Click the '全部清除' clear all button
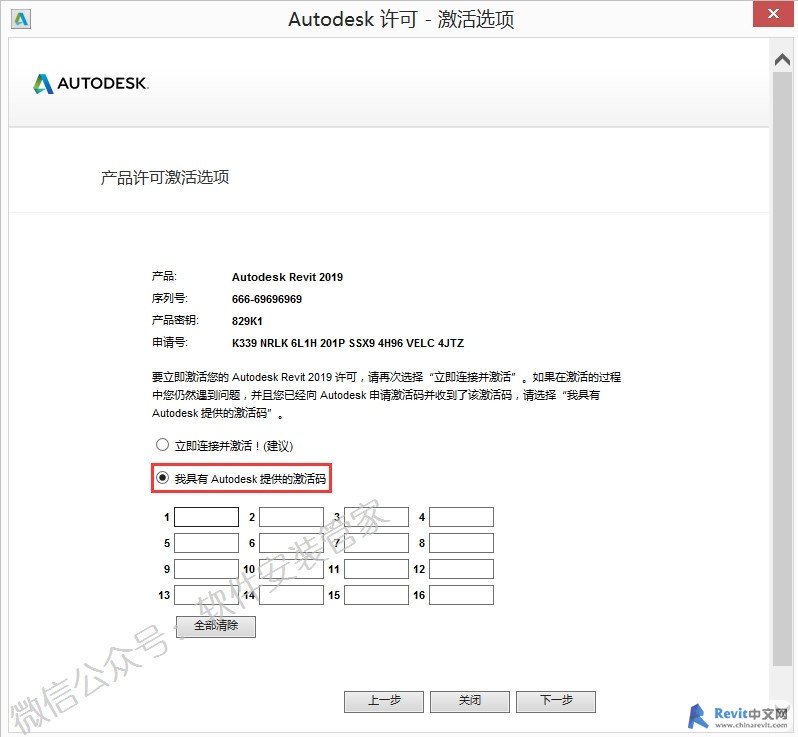Viewport: 798px width, 737px height. point(216,626)
